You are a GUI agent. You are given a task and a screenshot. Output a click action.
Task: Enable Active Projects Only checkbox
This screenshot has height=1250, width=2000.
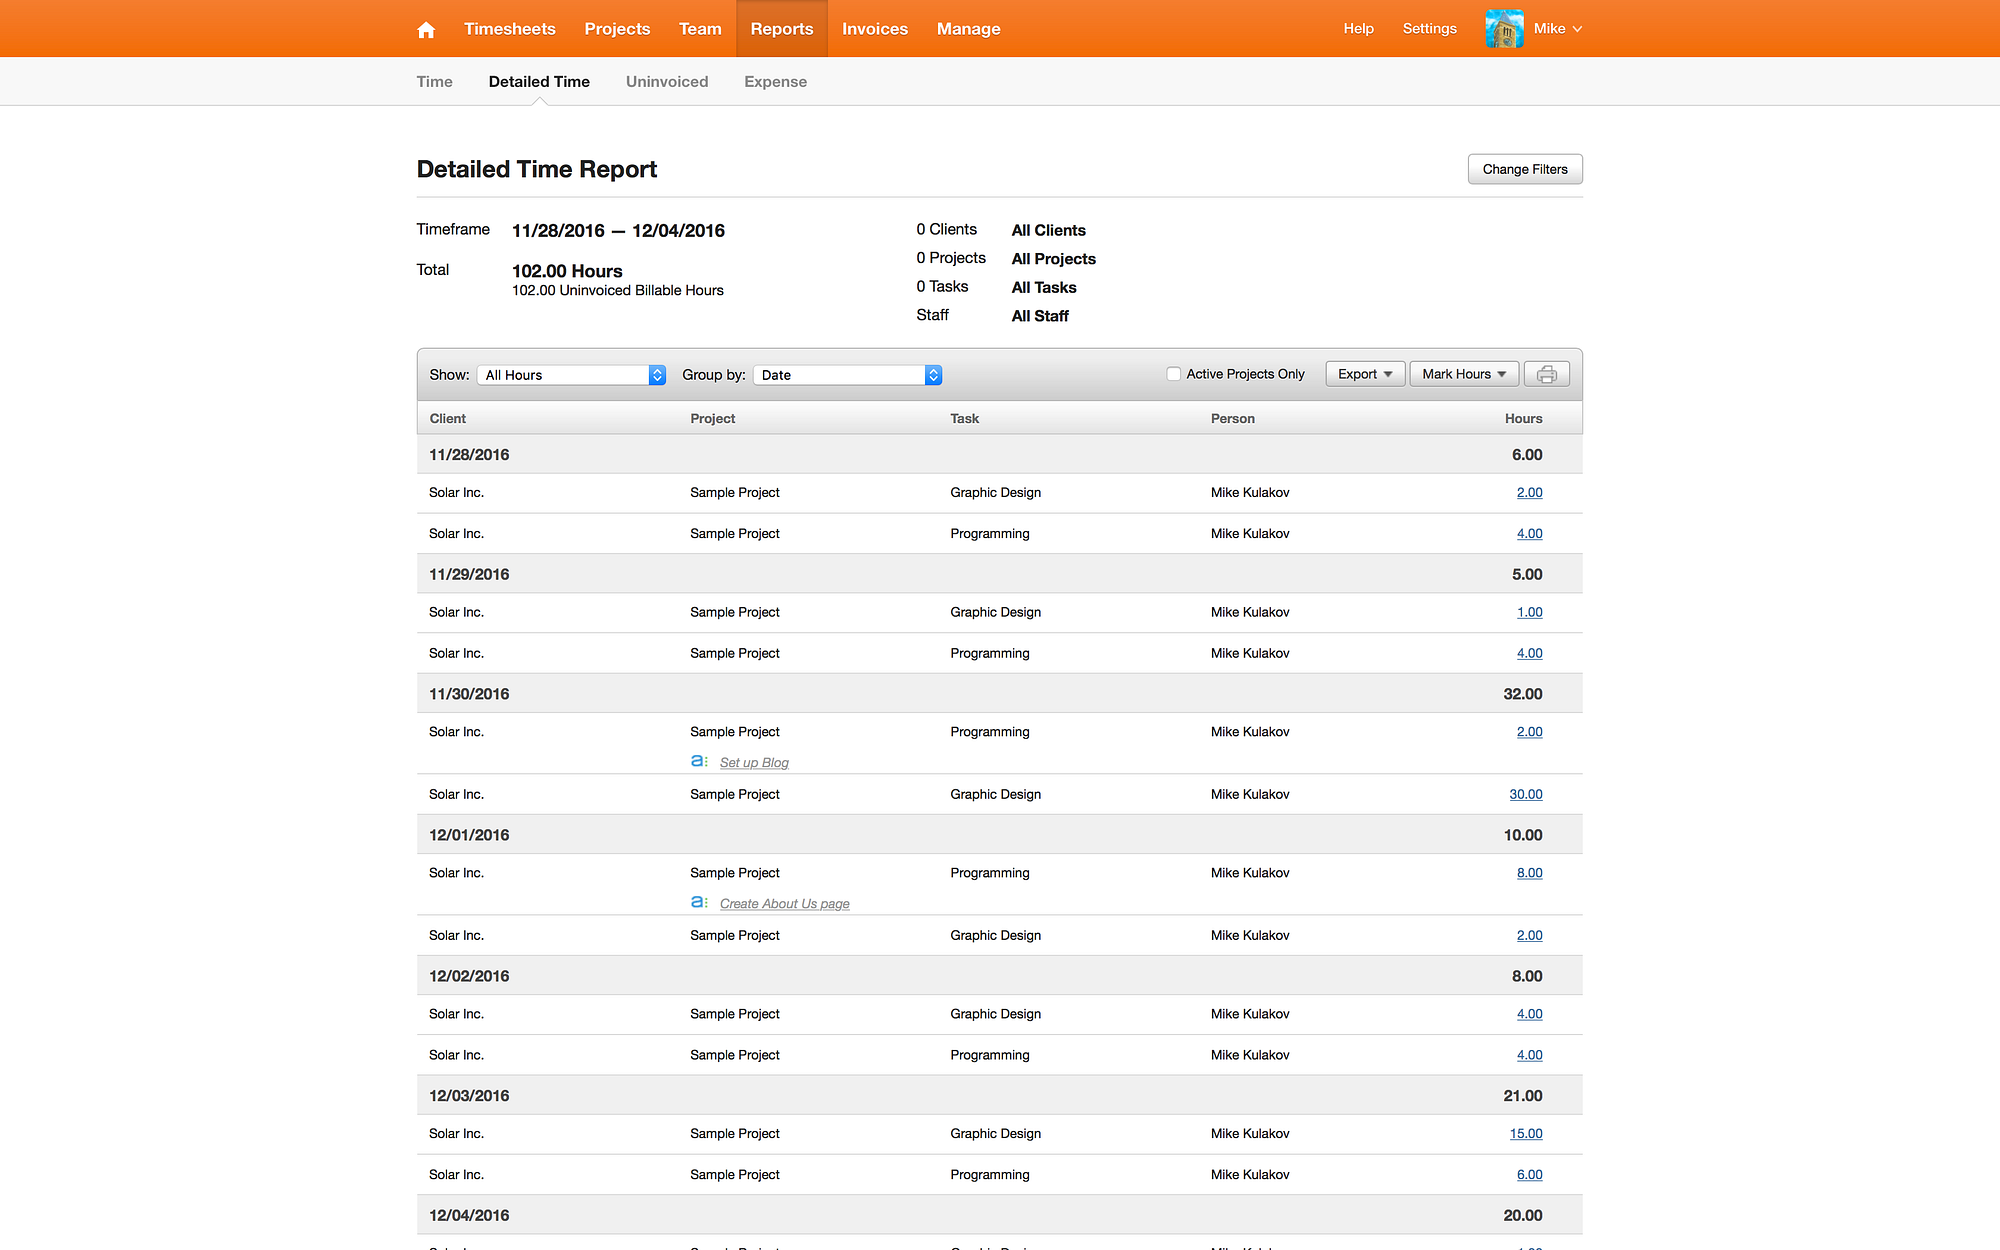pos(1173,374)
